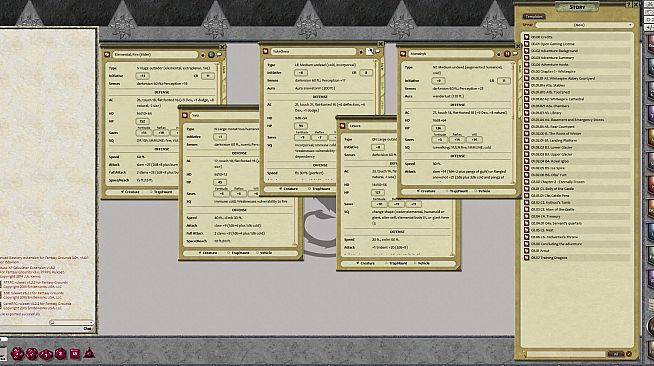Screen dimensions: 654x366
Task: Open story entry Belly of the Castle
Action: click(x=552, y=188)
